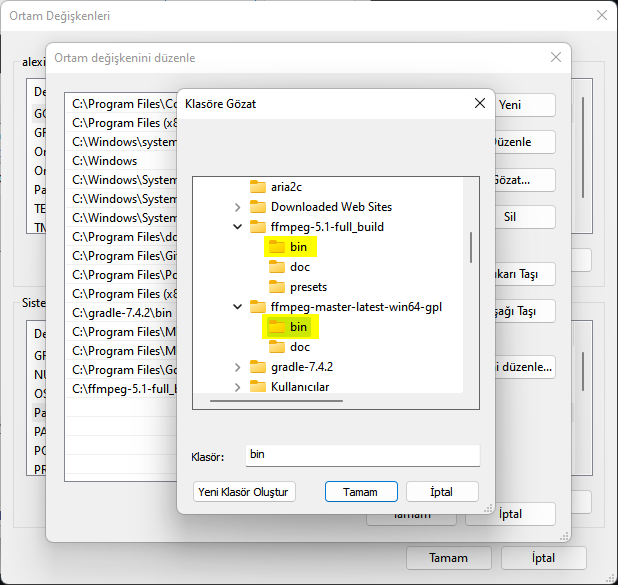Click the aria2c folder icon

point(258,187)
